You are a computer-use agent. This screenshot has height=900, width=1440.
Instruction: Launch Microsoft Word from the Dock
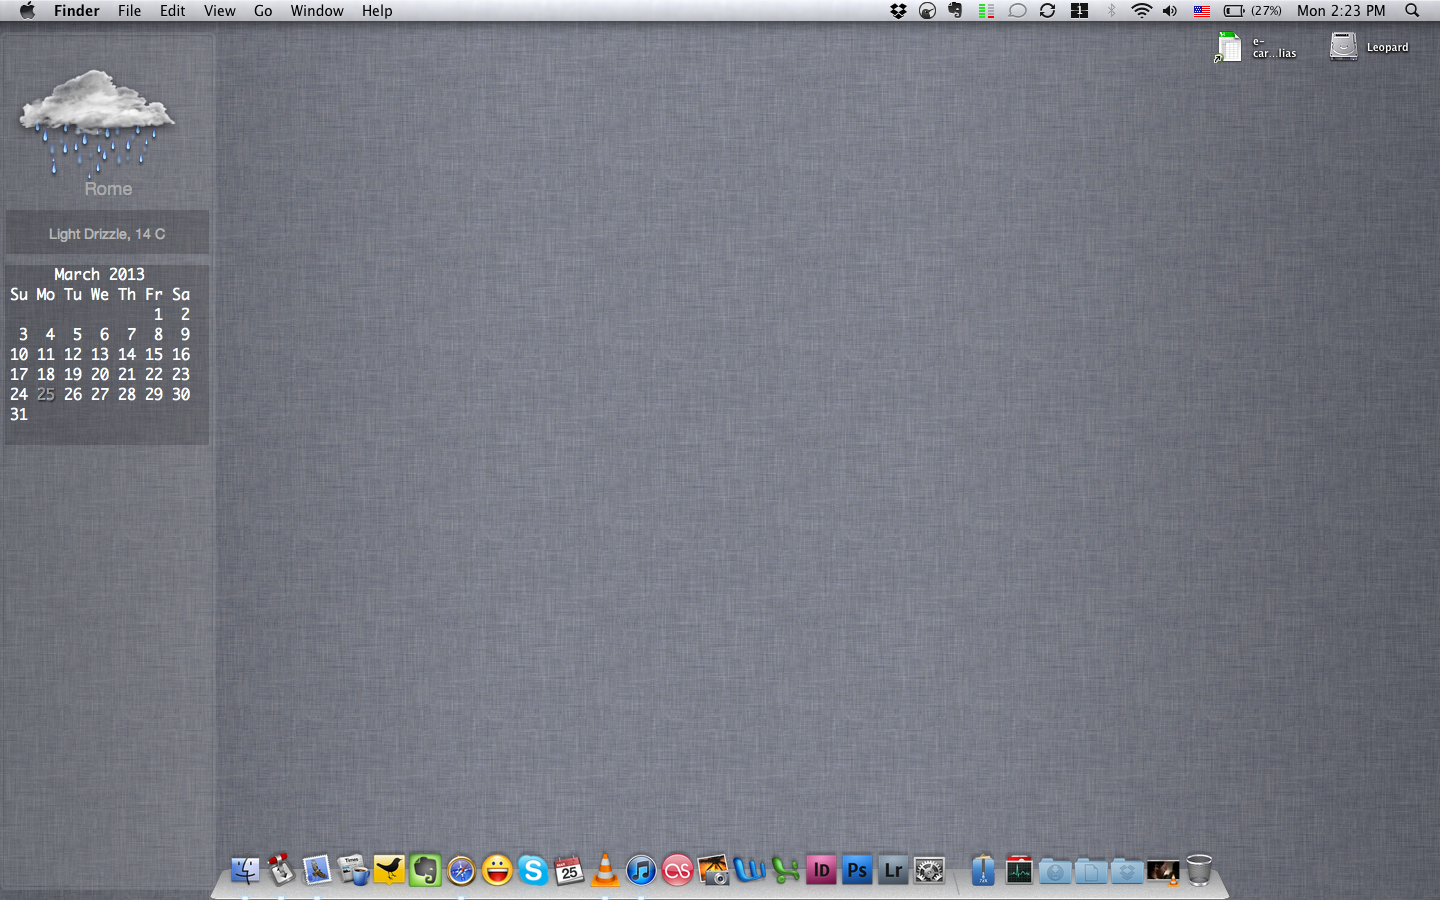coord(749,870)
